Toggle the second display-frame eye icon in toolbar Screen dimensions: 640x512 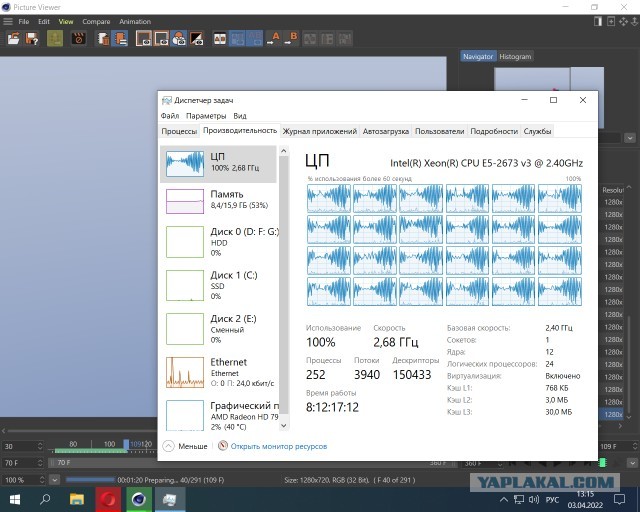pos(161,39)
